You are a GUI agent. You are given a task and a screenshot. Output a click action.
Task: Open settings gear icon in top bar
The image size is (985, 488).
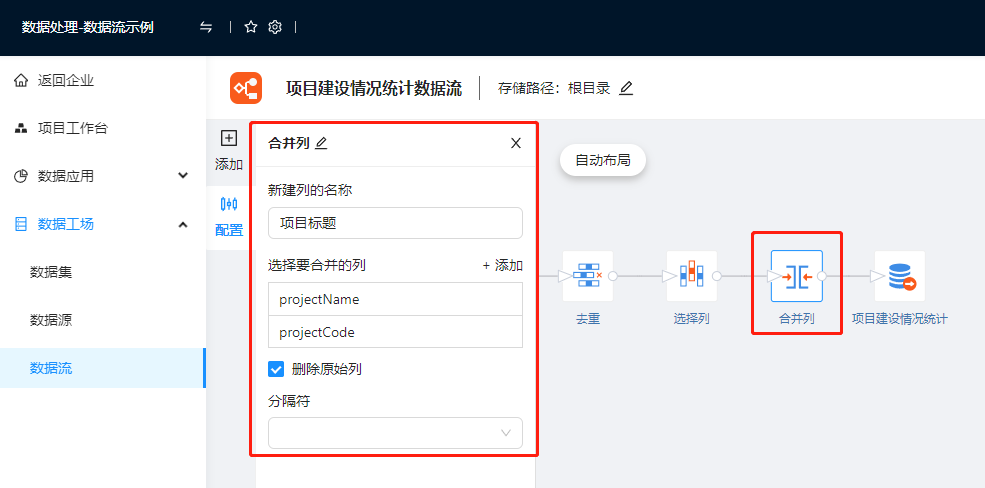(x=275, y=27)
